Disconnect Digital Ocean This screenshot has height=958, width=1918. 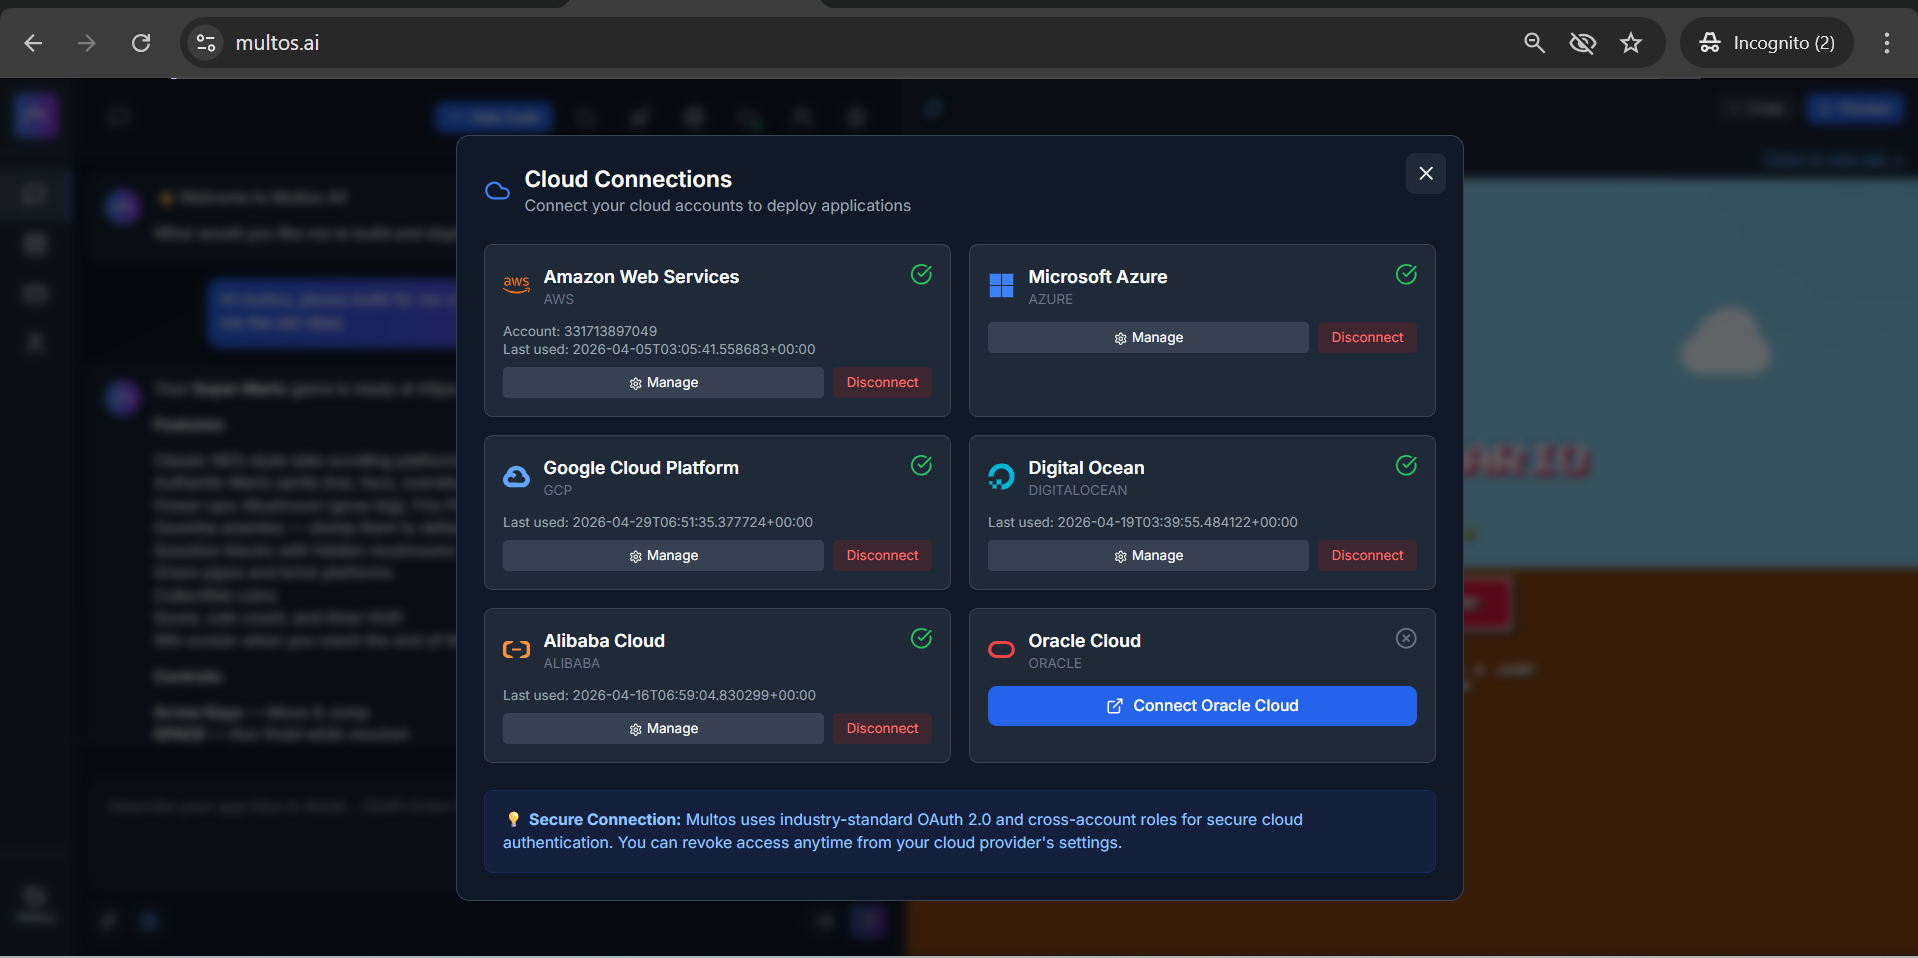[x=1367, y=556]
